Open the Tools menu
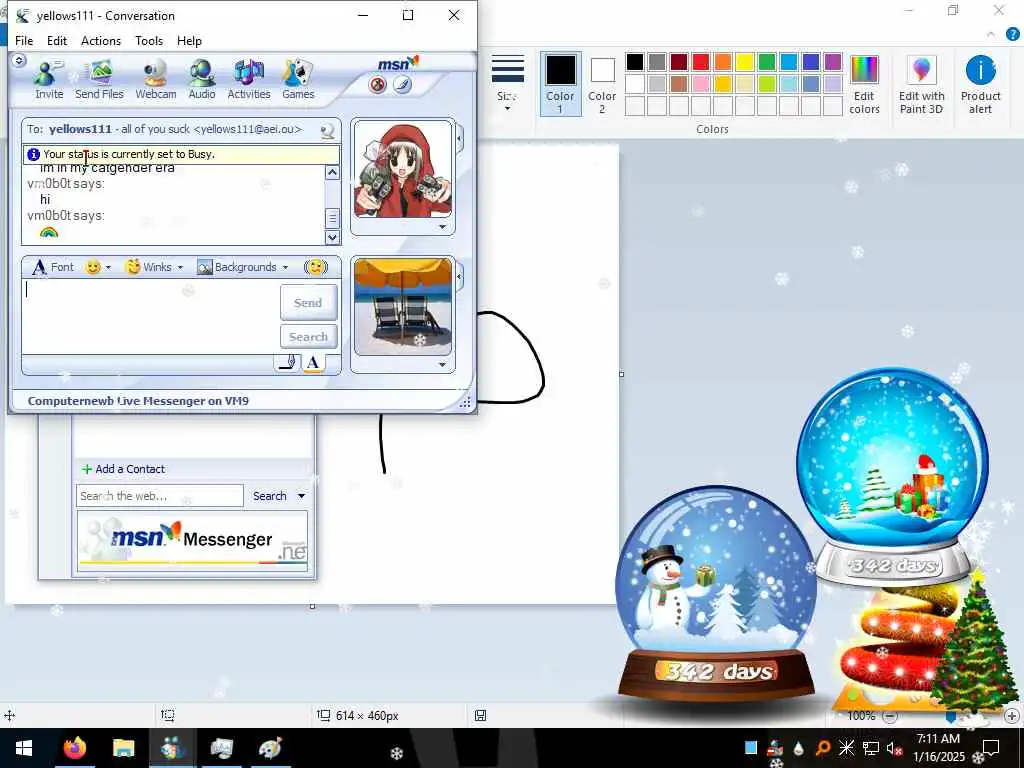The width and height of the screenshot is (1024, 768). [149, 40]
